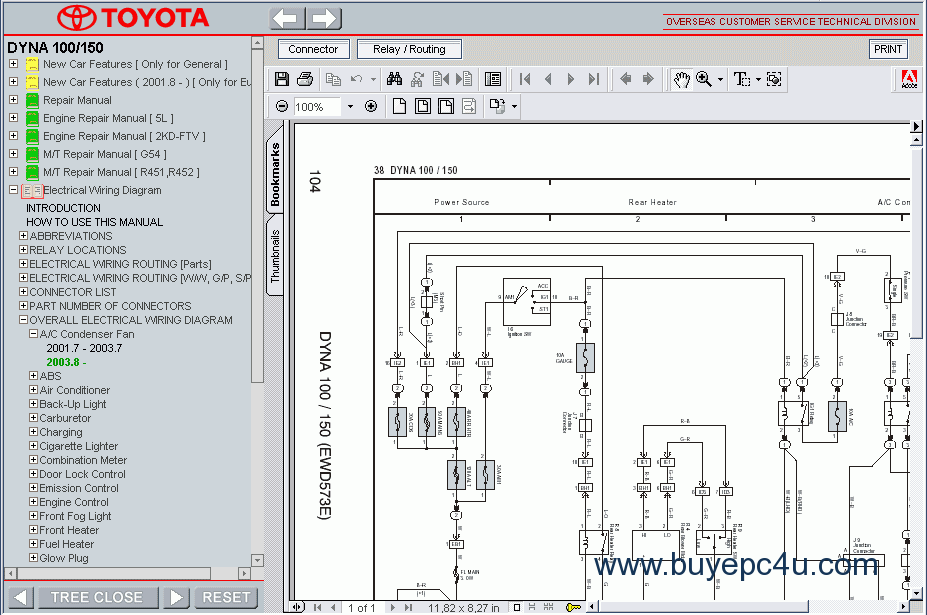This screenshot has width=927, height=615.
Task: Click the zoom out minus button
Action: coord(282,106)
